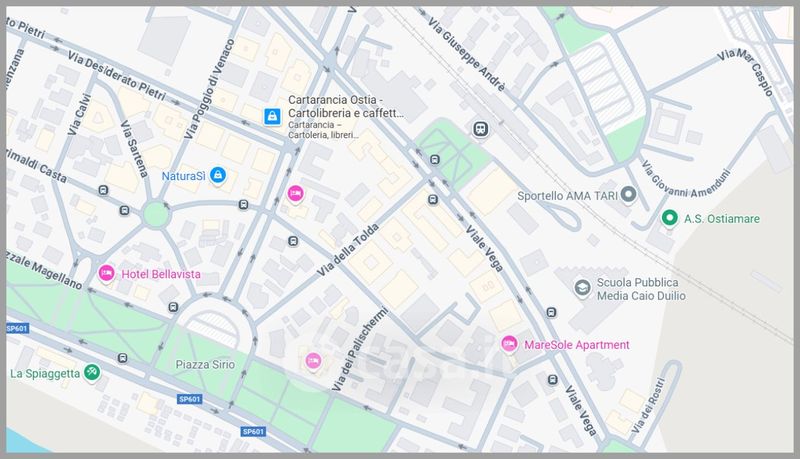
Task: Click the Scuola Pubblica school graduation-cap icon
Action: [582, 288]
